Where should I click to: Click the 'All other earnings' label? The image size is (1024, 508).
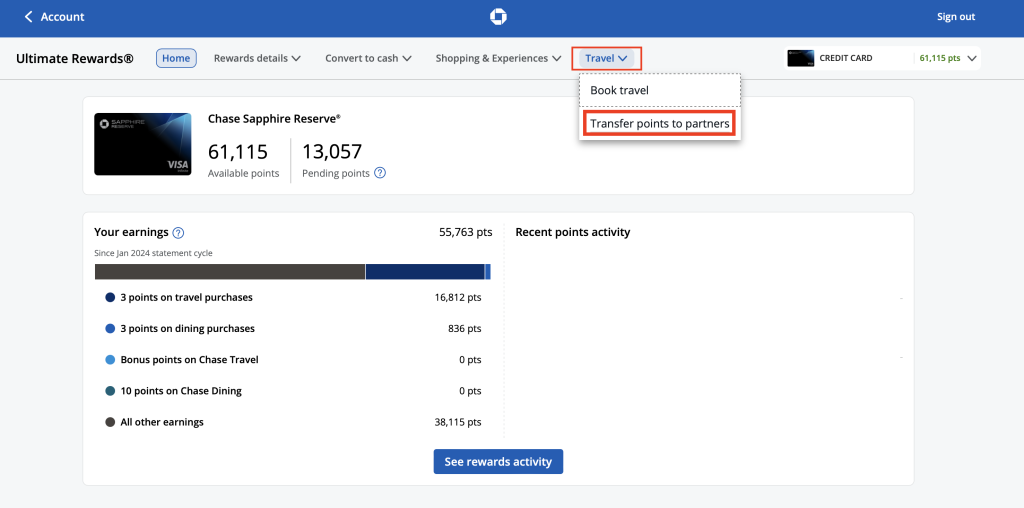point(162,422)
